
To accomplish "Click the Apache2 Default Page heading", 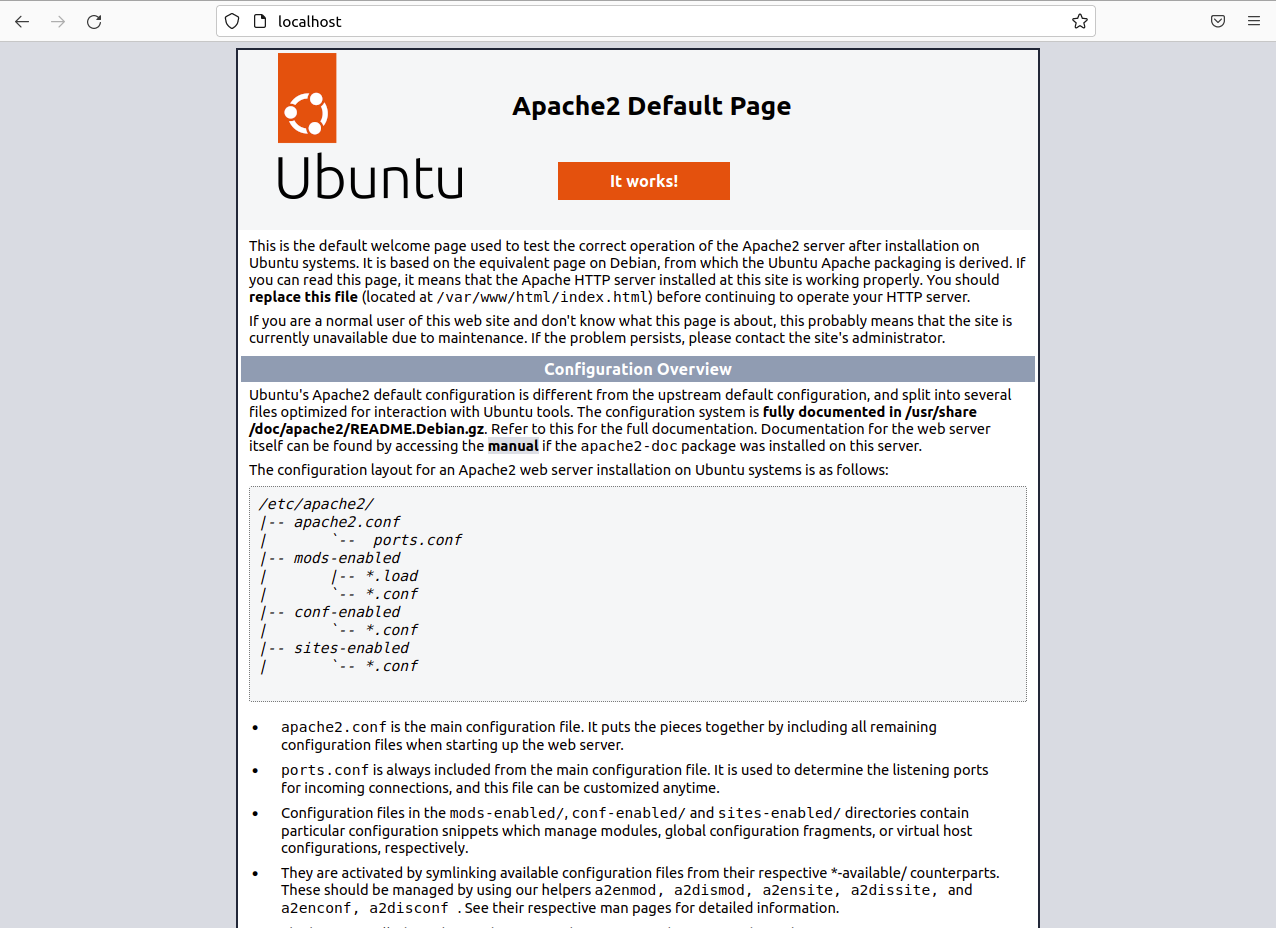I will (652, 106).
